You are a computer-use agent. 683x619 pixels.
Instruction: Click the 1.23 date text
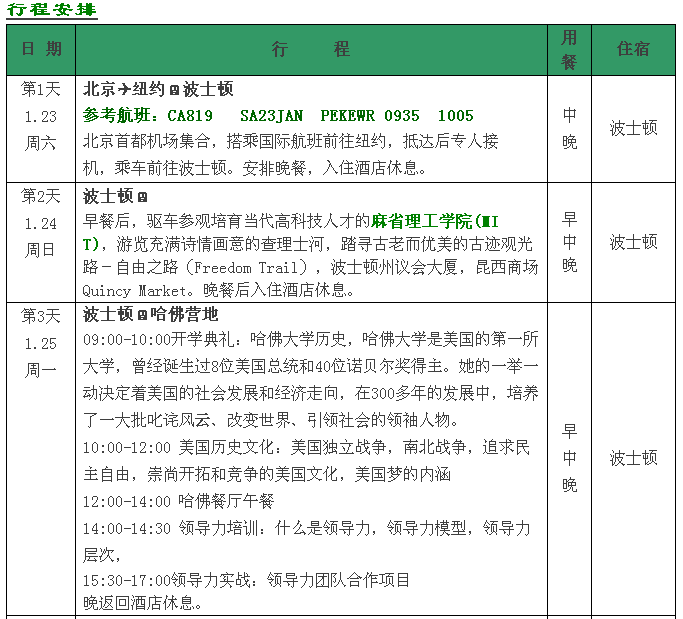tap(41, 117)
